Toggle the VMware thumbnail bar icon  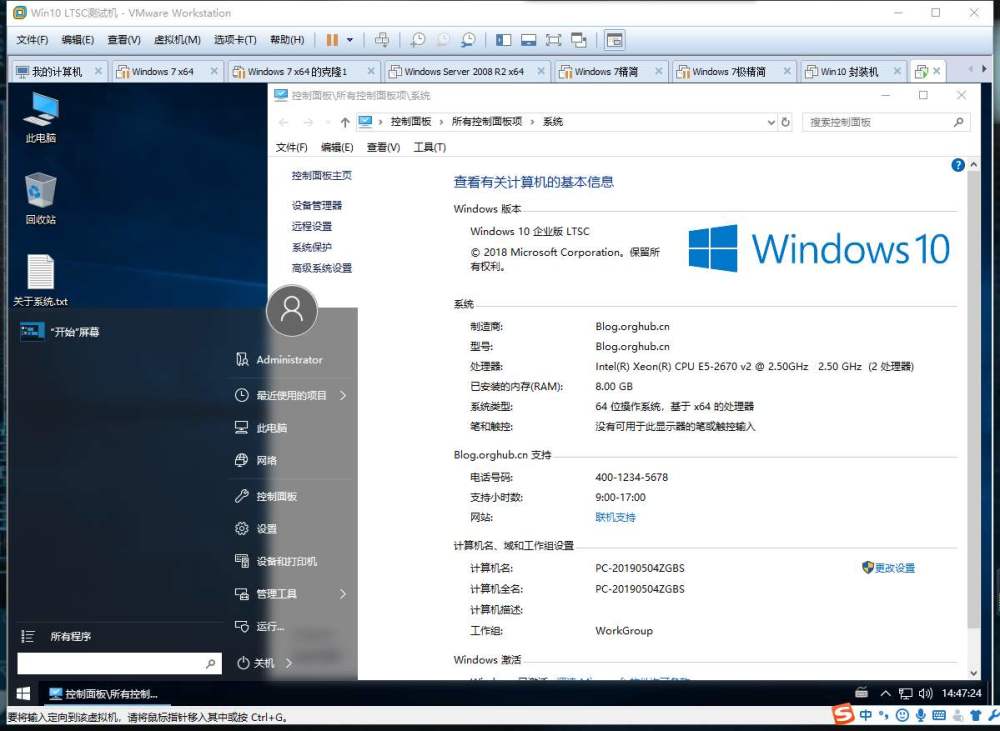pos(528,40)
